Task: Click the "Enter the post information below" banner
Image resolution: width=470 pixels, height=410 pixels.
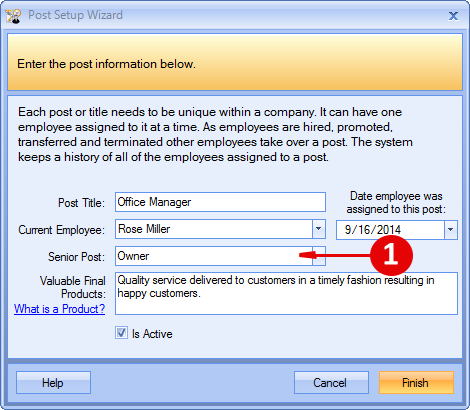Action: click(x=235, y=62)
